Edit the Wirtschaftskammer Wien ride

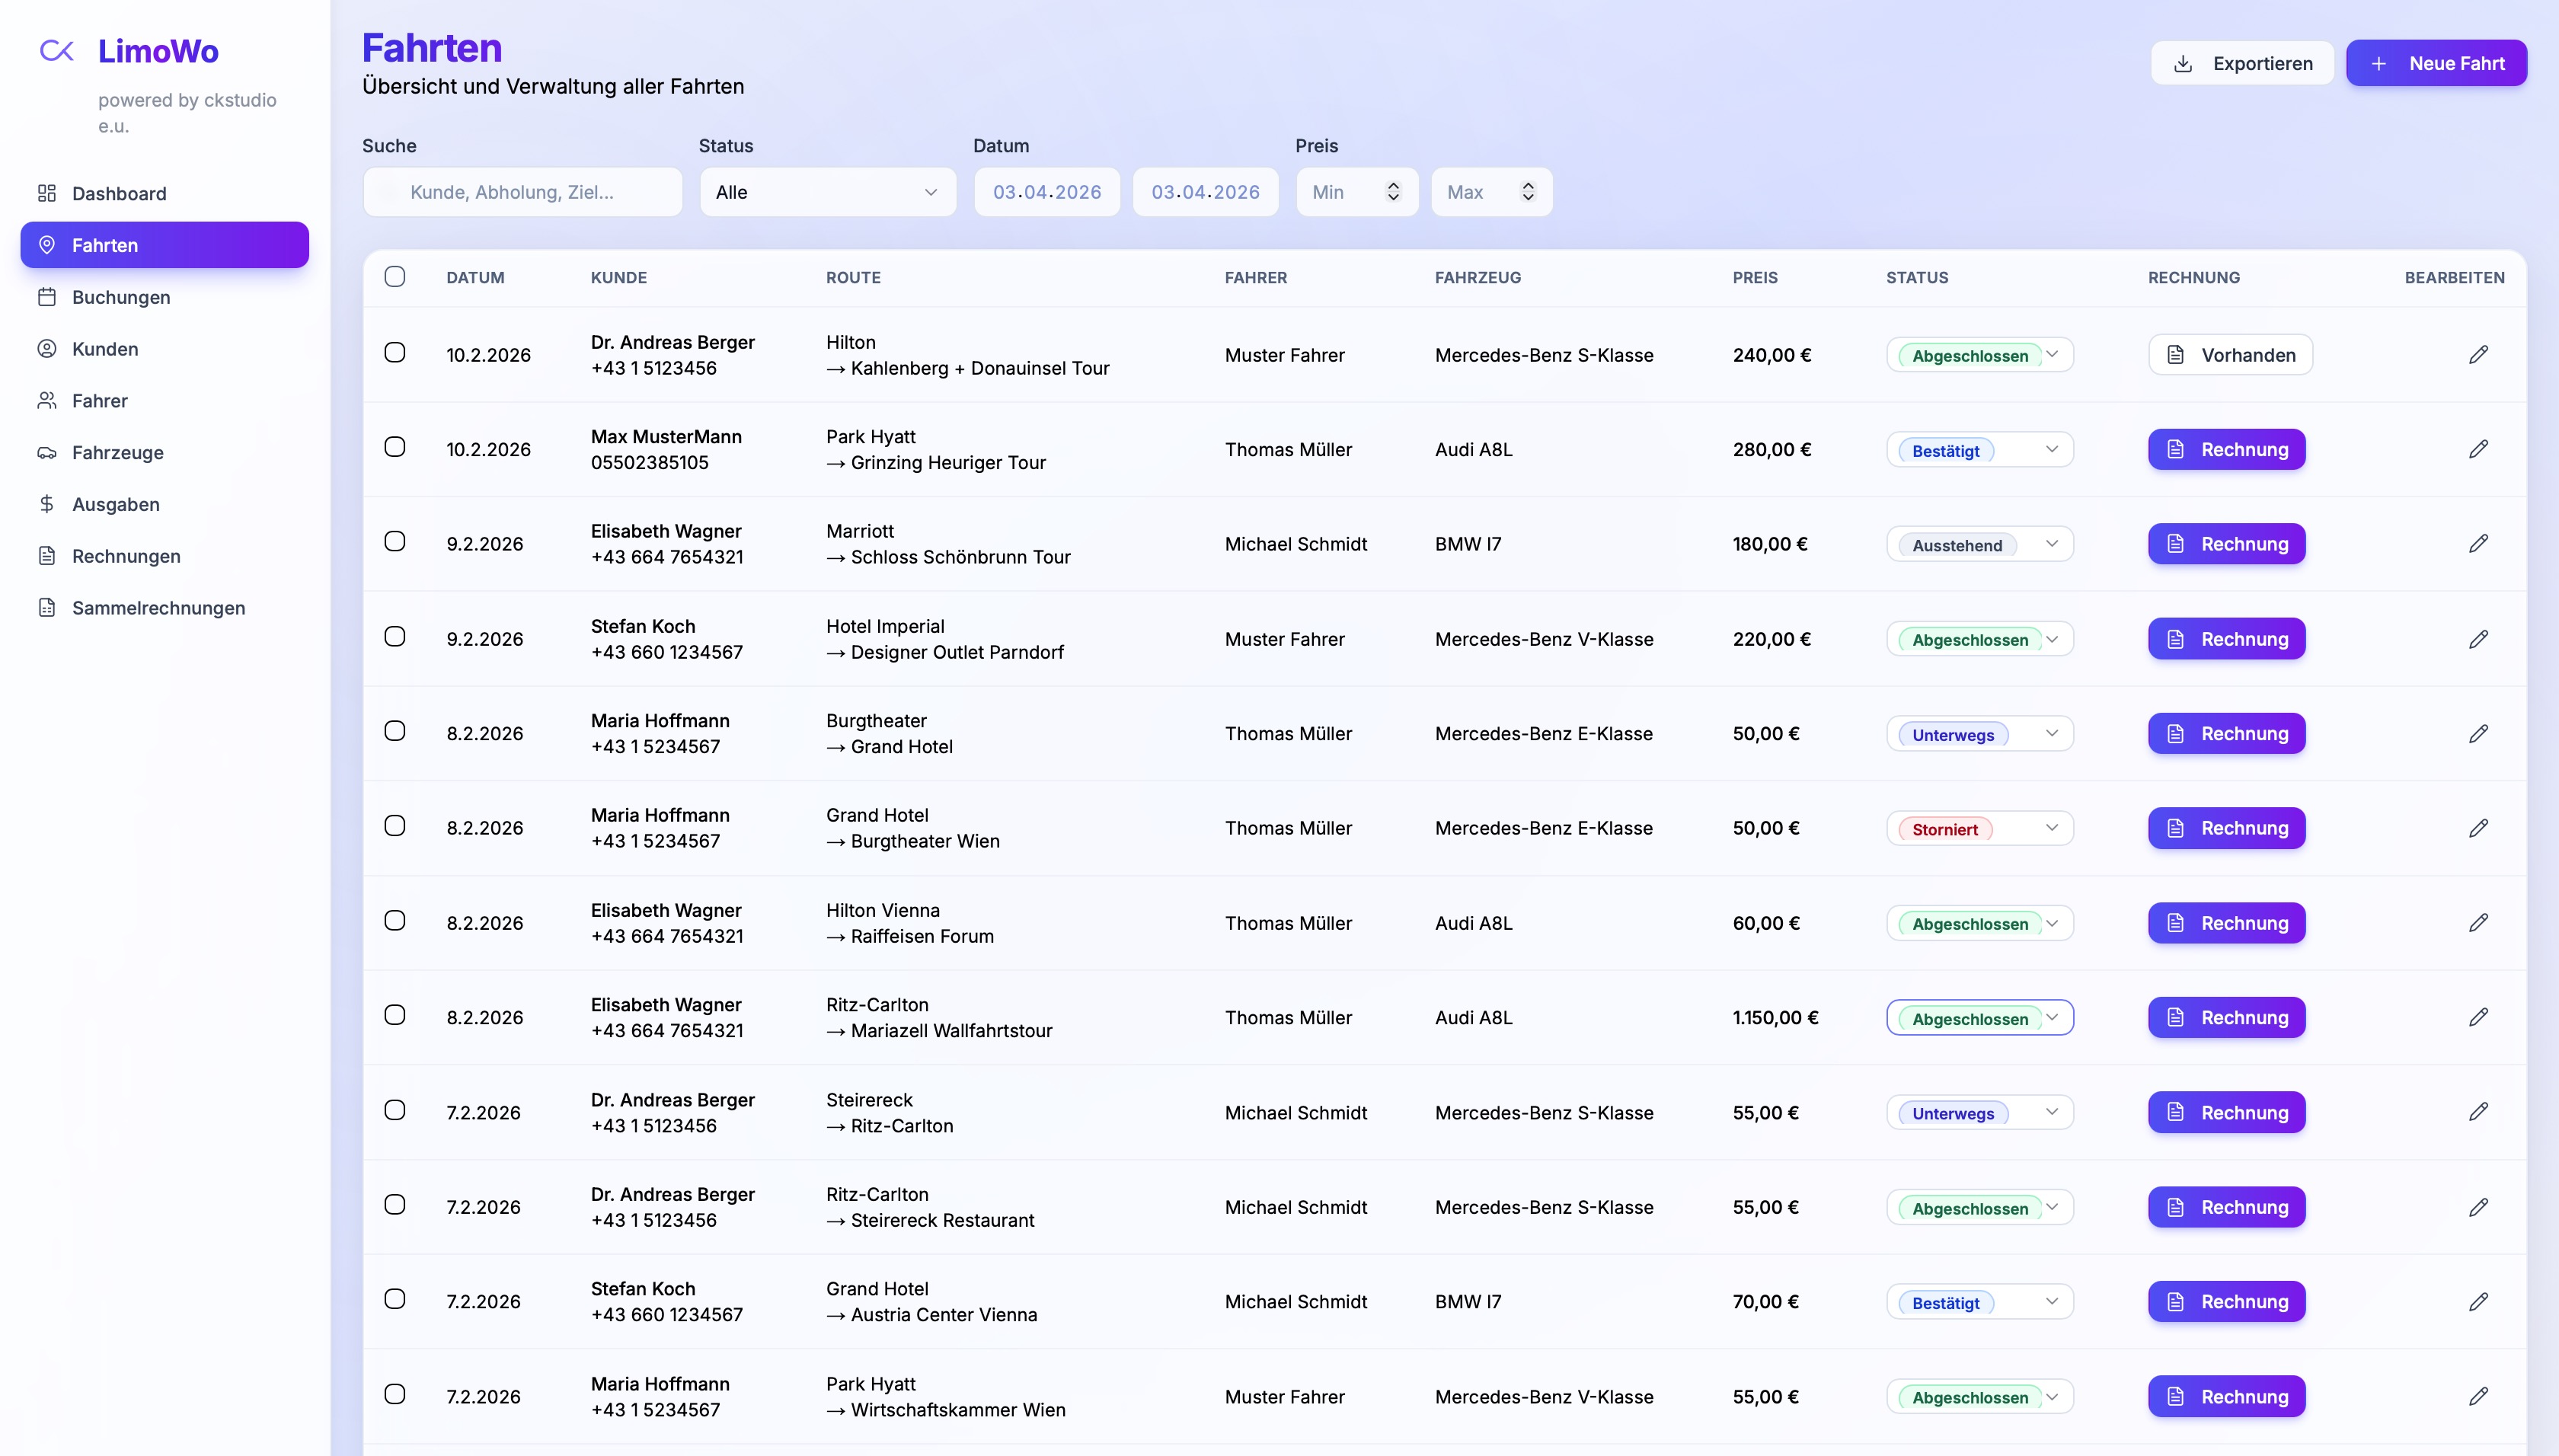2478,1396
